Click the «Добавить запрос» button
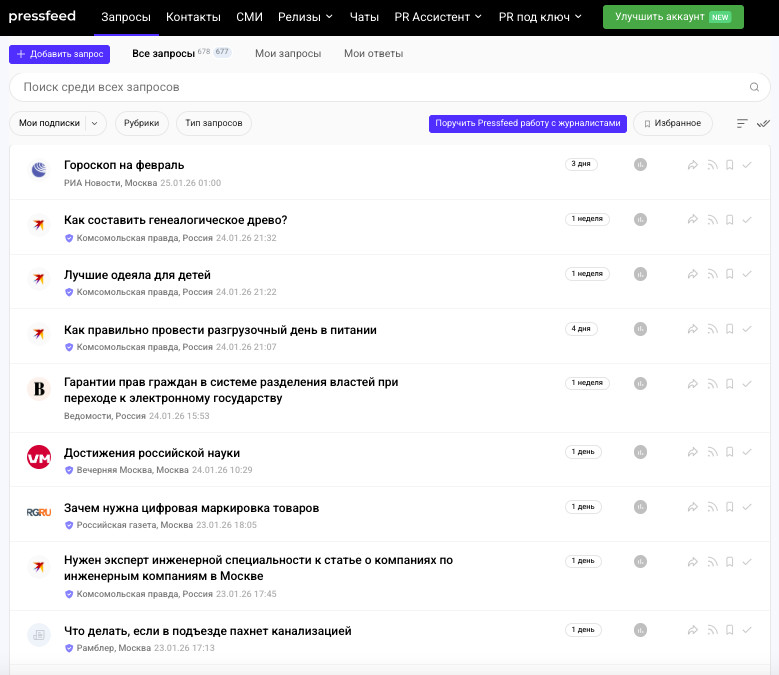779x675 pixels. 59,54
